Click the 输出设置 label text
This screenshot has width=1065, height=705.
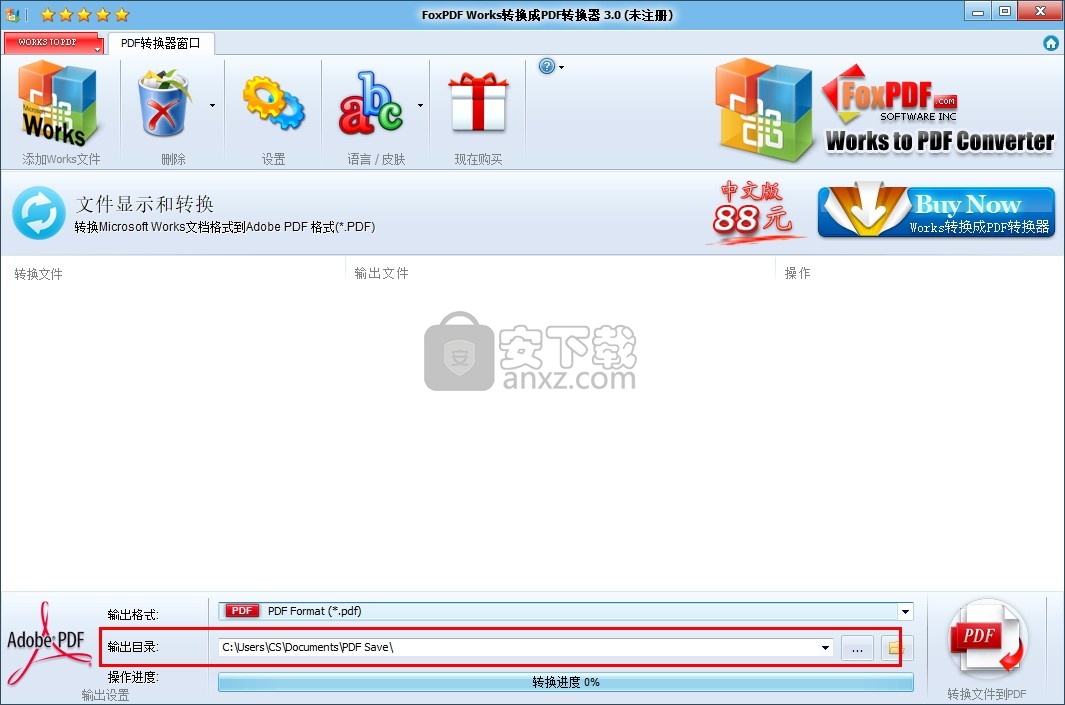pyautogui.click(x=105, y=695)
